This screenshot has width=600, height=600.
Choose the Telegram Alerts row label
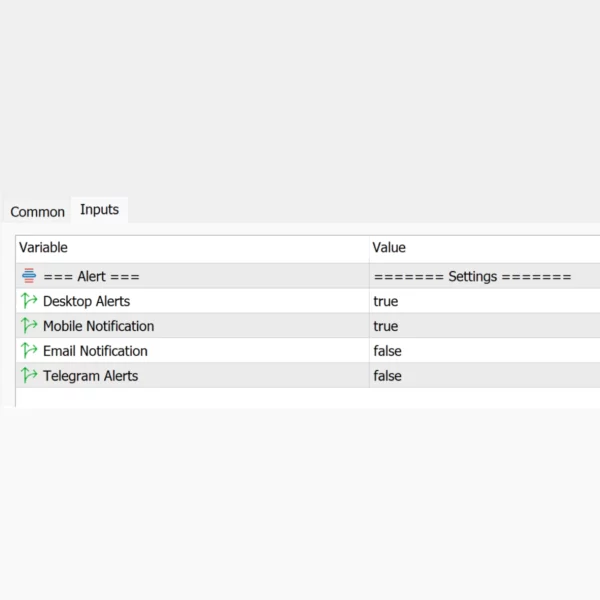(x=90, y=376)
